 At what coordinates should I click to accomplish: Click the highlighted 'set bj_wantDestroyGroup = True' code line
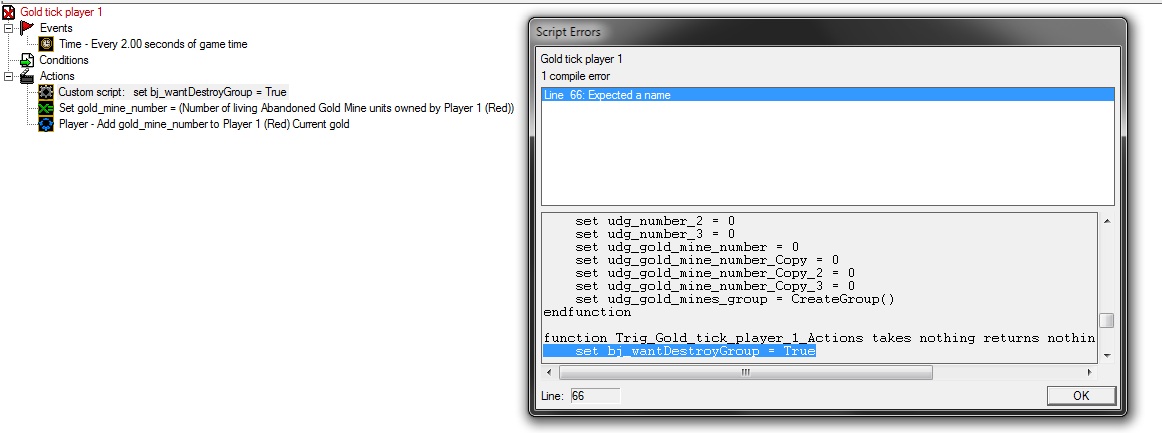coord(680,351)
